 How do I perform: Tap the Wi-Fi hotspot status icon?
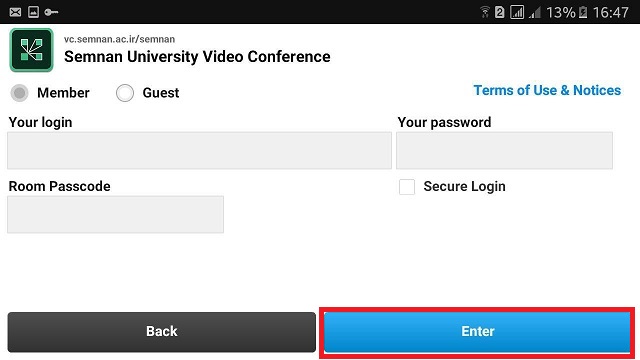coord(484,12)
